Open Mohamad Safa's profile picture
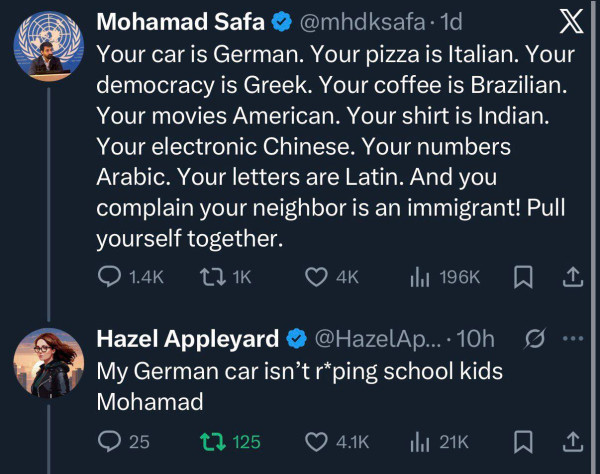The height and width of the screenshot is (474, 600). pyautogui.click(x=49, y=47)
